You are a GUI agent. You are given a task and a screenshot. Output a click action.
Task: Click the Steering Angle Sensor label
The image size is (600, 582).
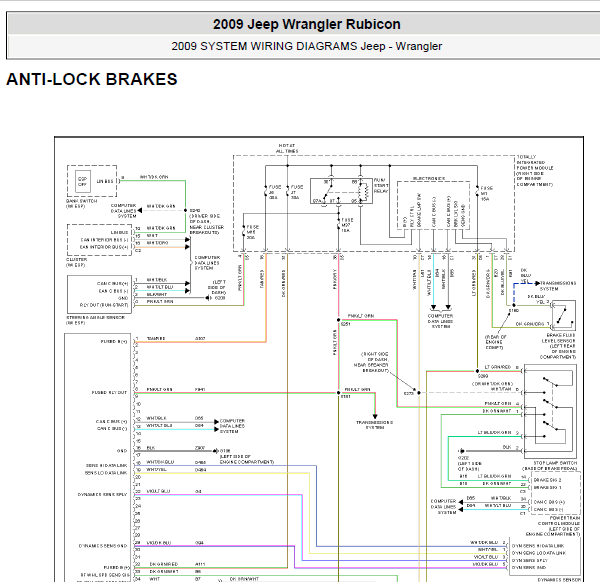coord(90,319)
